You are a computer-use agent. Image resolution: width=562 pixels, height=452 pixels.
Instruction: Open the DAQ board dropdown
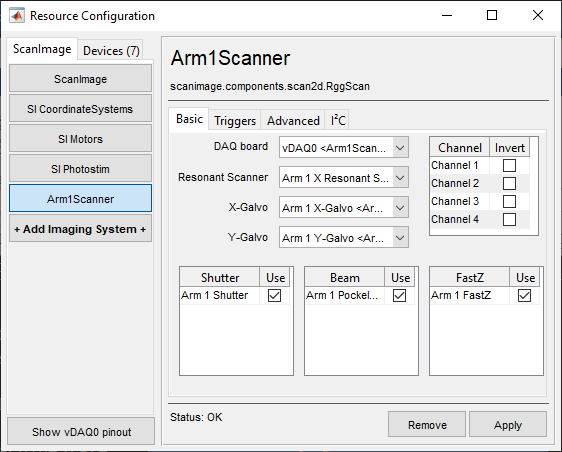coord(344,147)
